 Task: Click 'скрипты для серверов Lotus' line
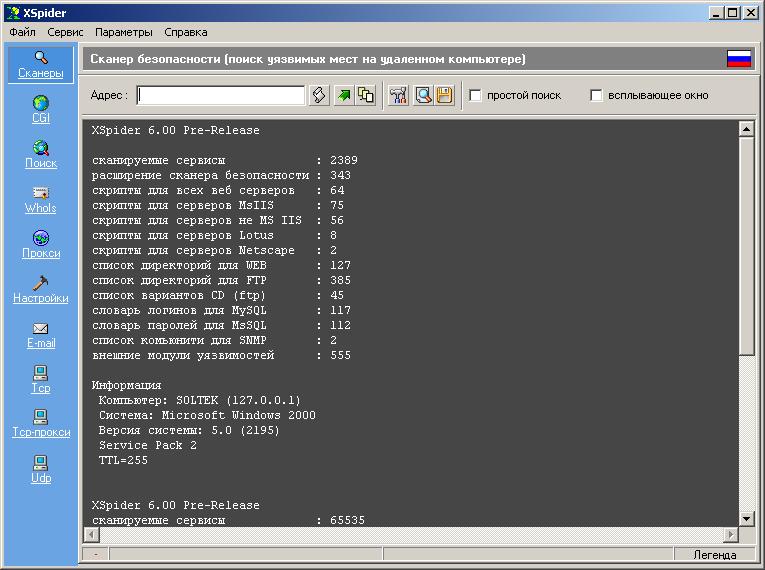click(x=214, y=235)
